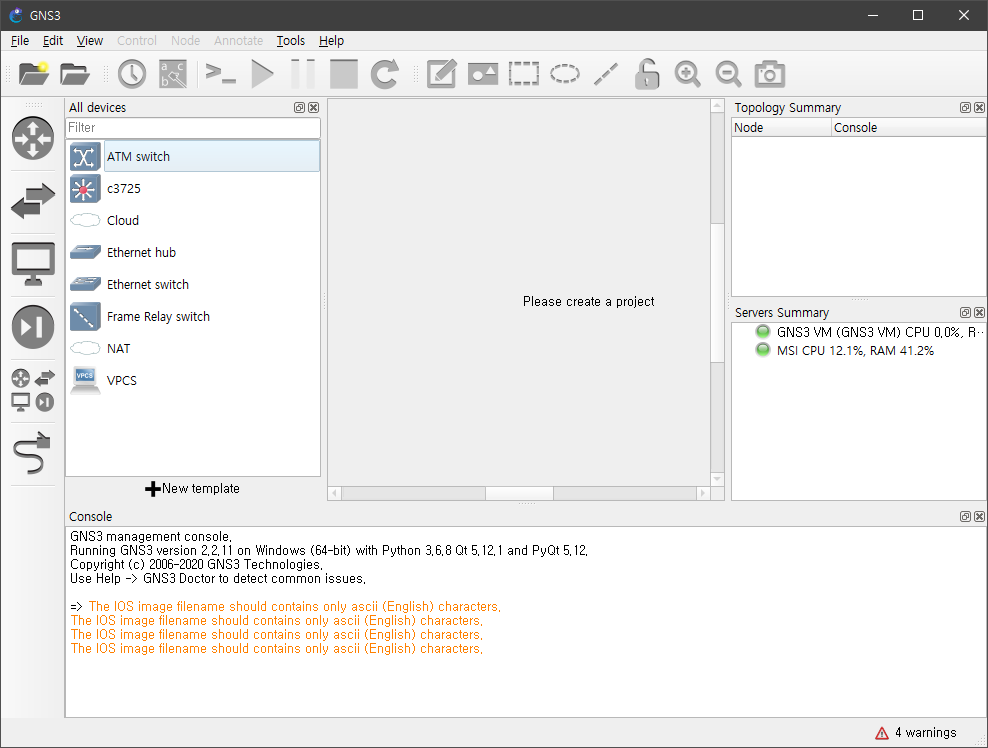Click the Zoom out magnifier icon
This screenshot has width=988, height=748.
point(728,74)
